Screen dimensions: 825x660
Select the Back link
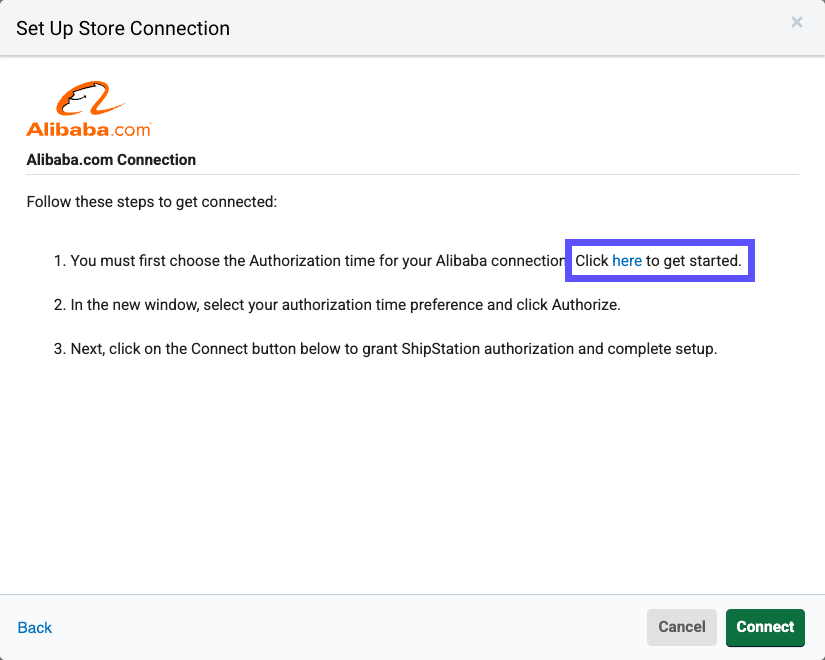(x=34, y=627)
